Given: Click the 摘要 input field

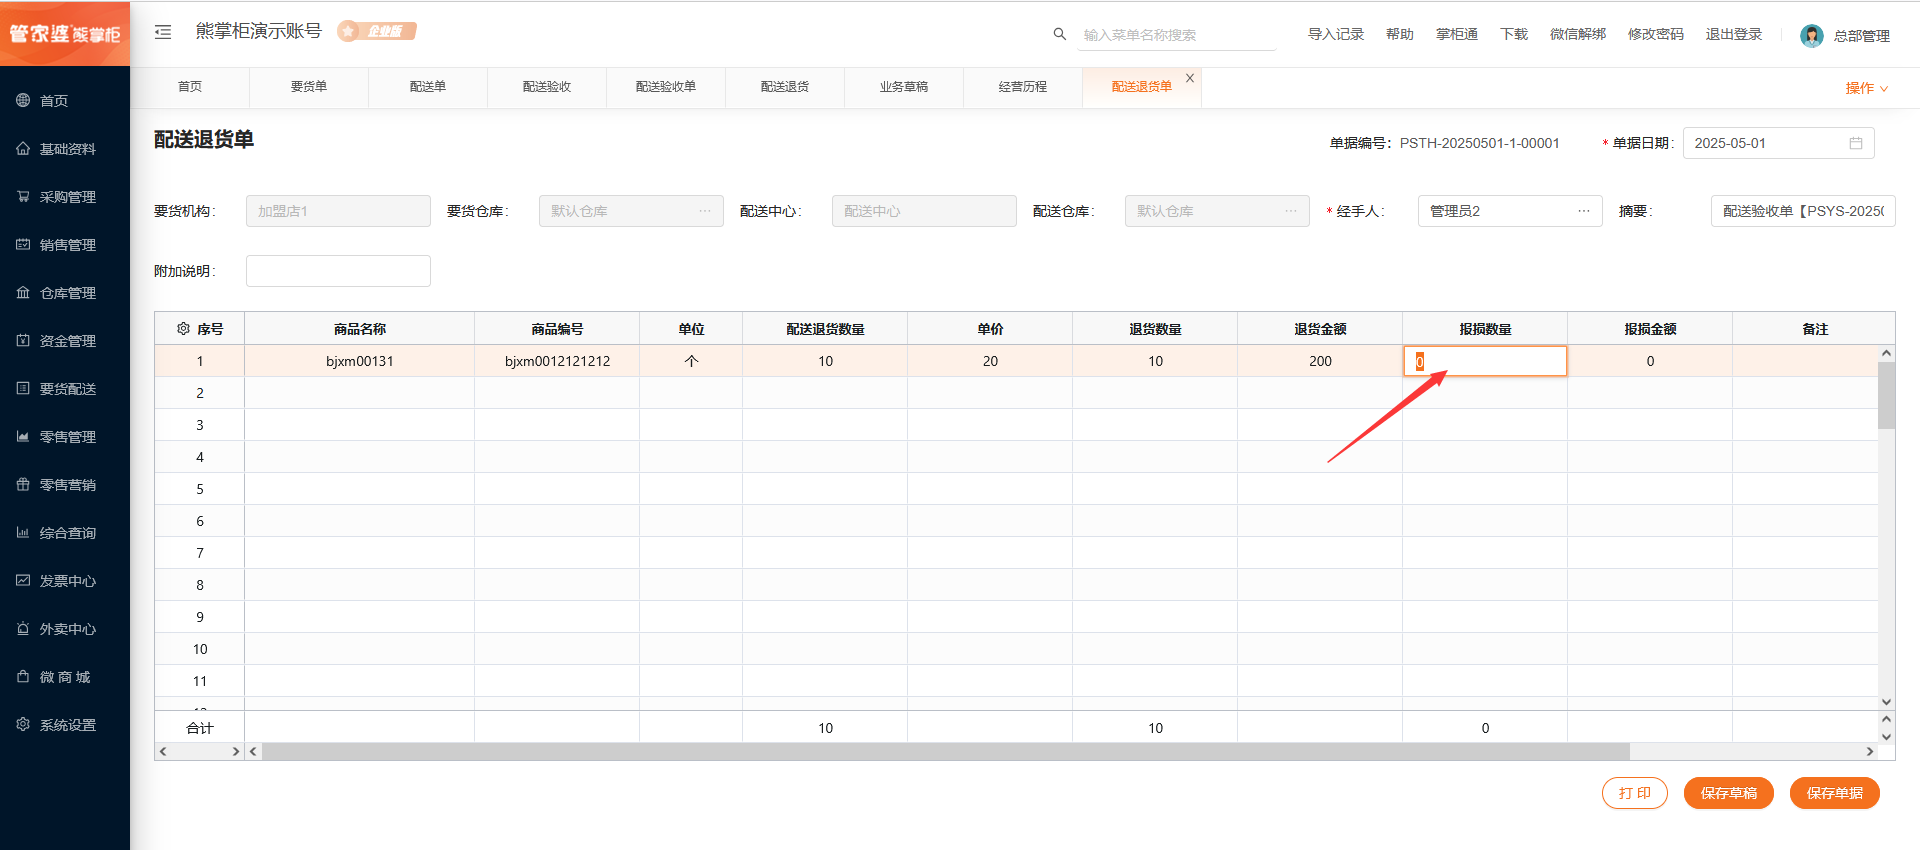Looking at the screenshot, I should tap(1803, 211).
